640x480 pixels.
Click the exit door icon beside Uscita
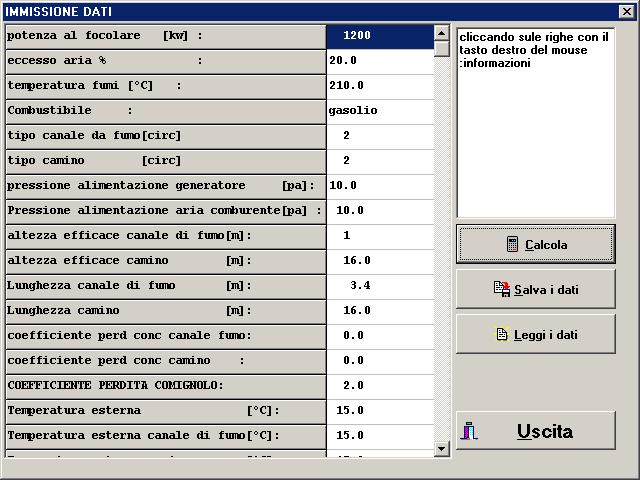click(x=469, y=431)
